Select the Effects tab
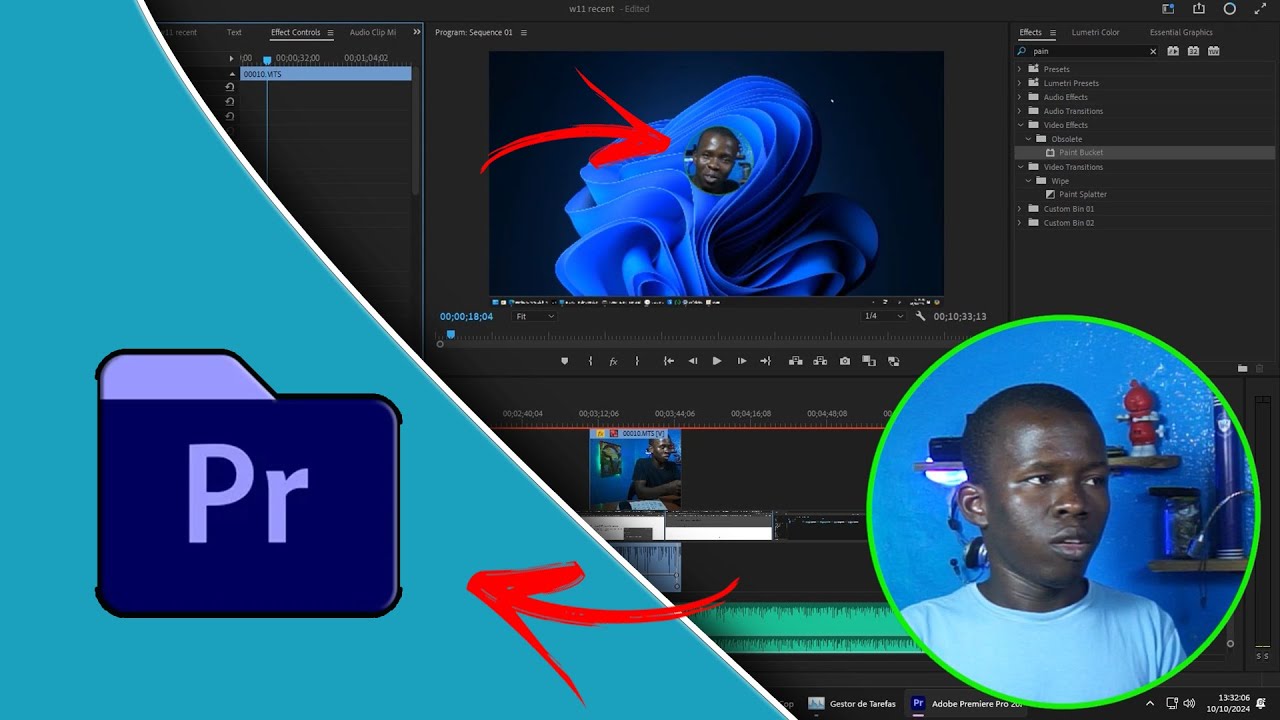1280x720 pixels. 1030,32
